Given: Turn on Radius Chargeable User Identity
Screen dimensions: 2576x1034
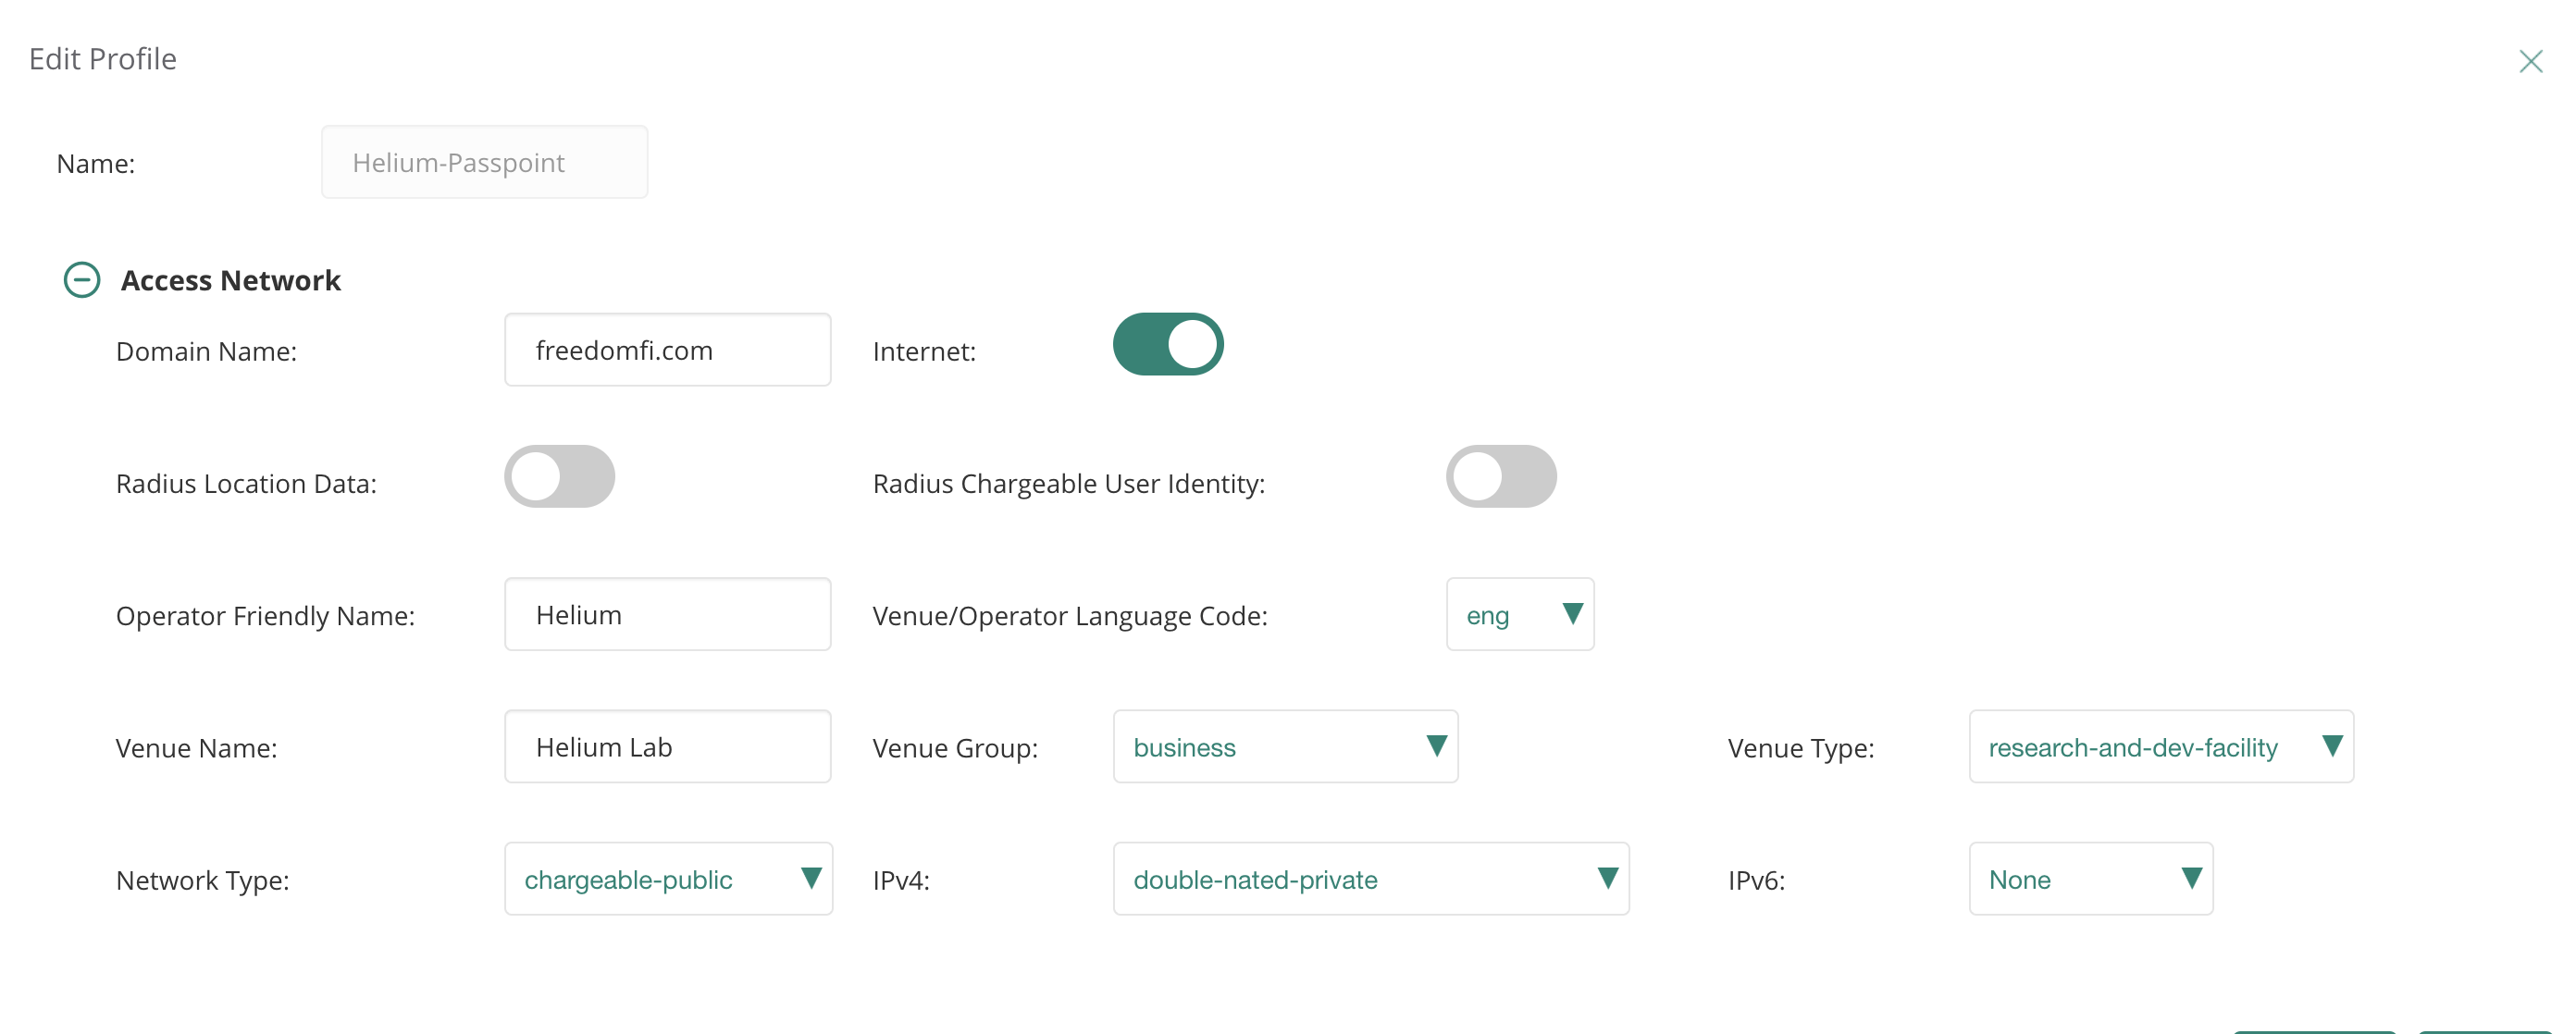Looking at the screenshot, I should (x=1500, y=477).
